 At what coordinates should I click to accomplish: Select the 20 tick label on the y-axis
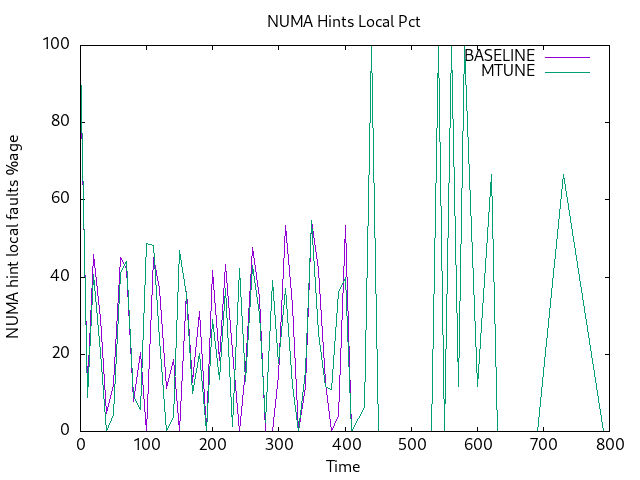[59, 353]
